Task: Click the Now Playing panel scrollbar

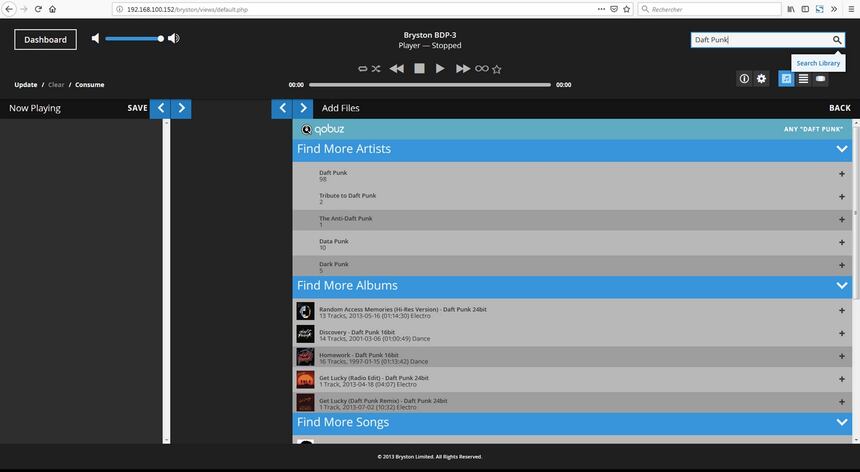Action: tap(166, 281)
